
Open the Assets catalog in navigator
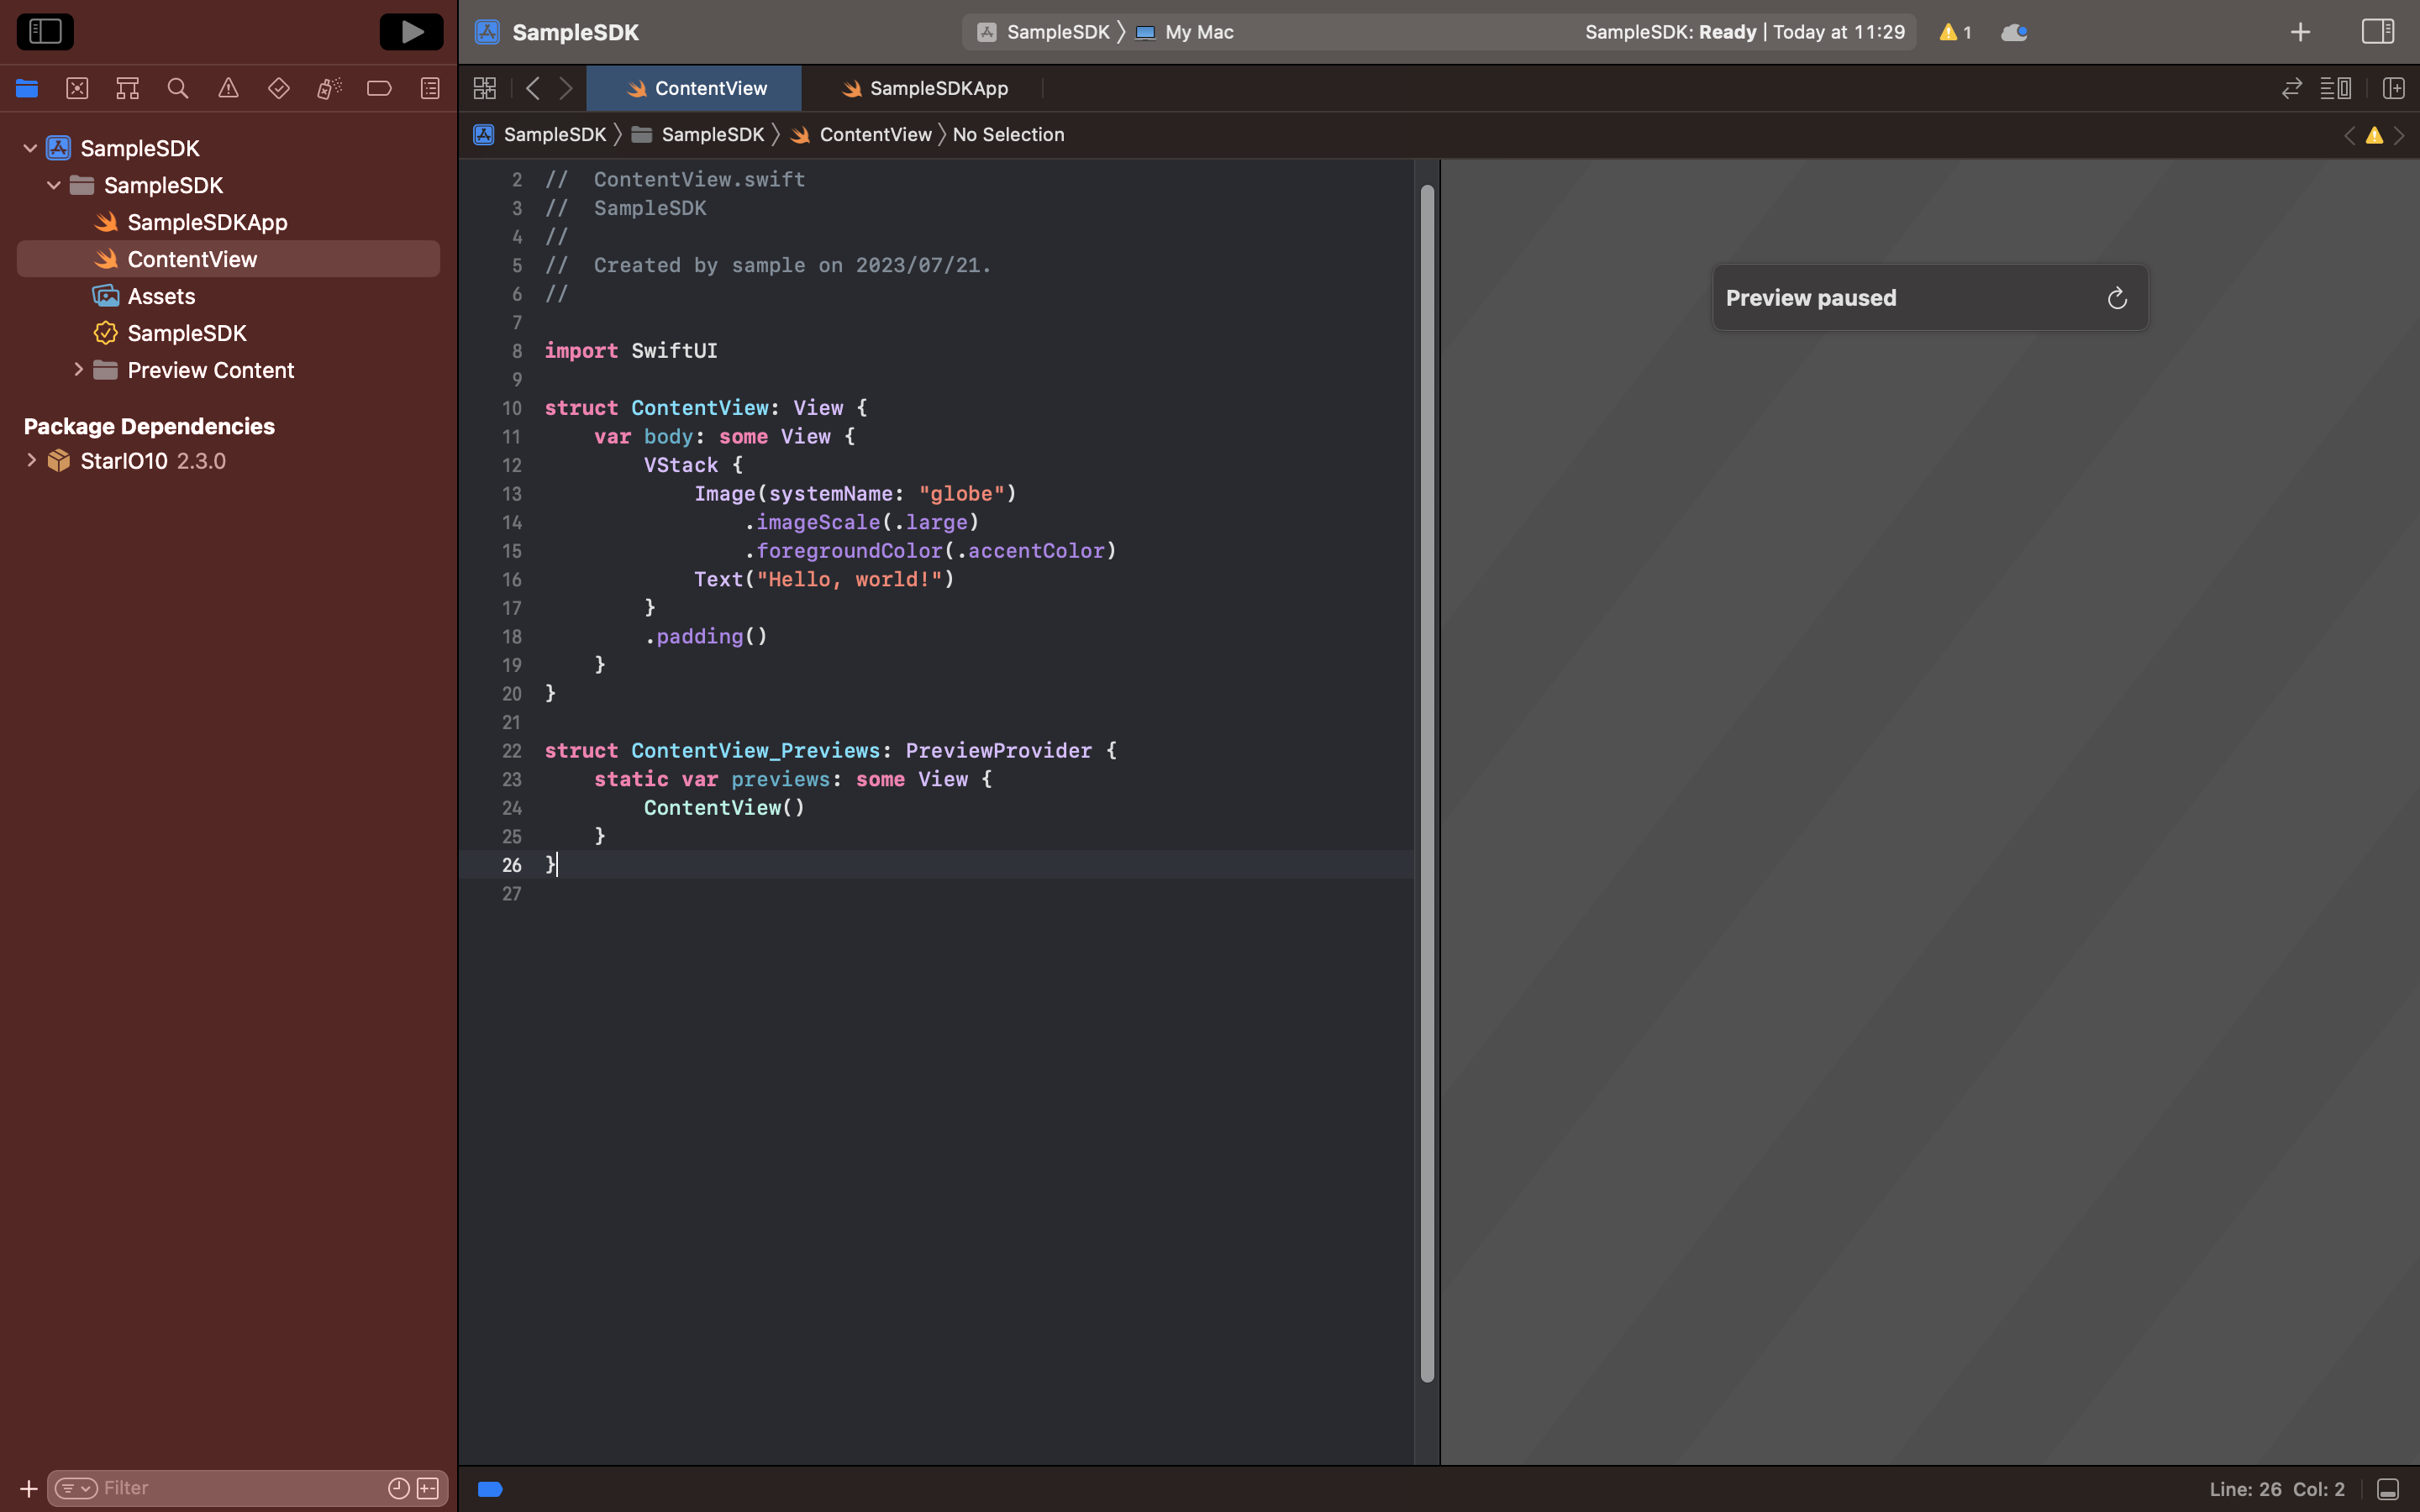[x=161, y=296]
